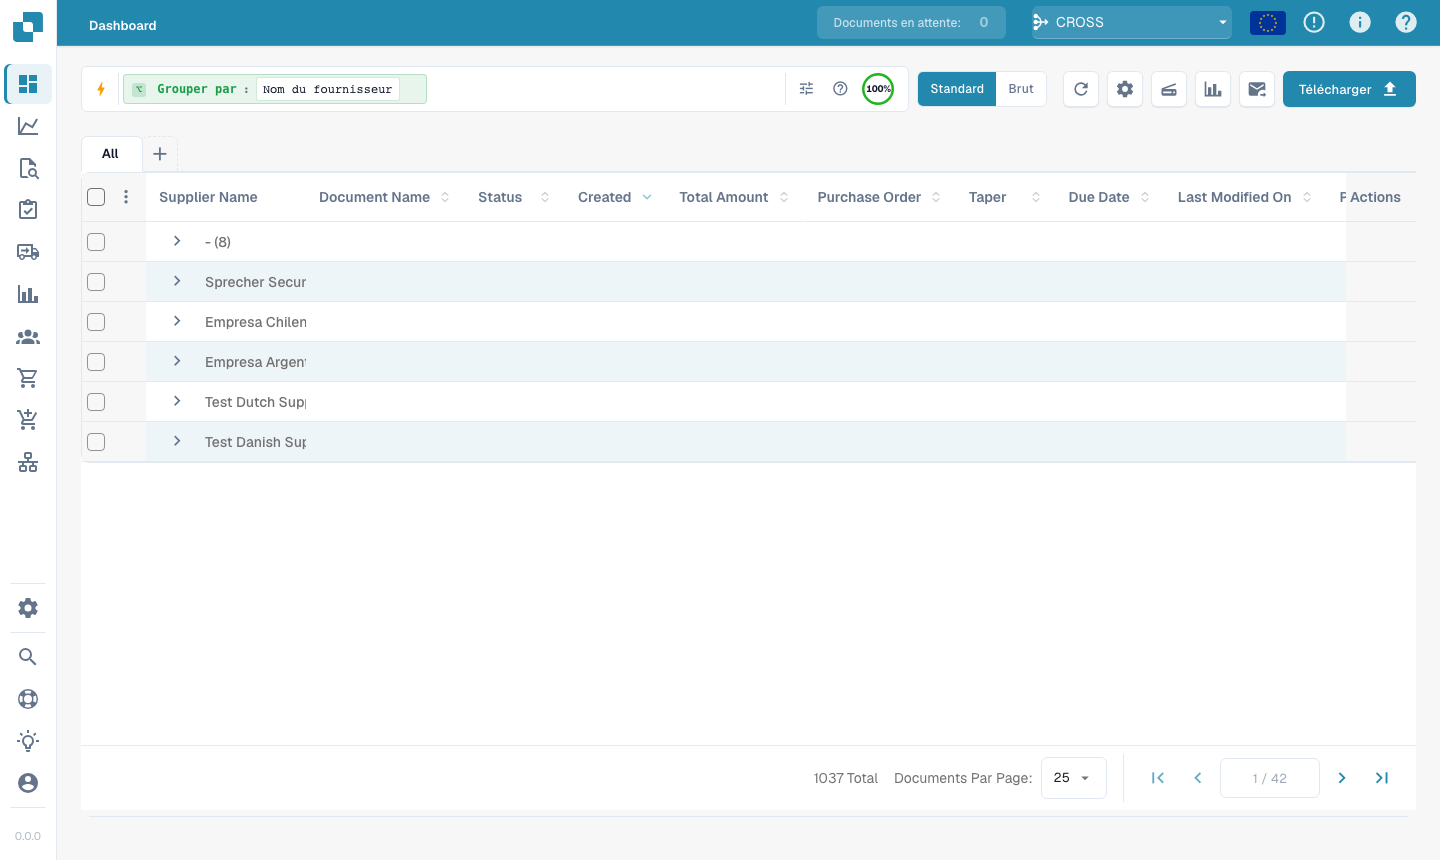Open the filter sliders icon in the search bar

pos(806,89)
